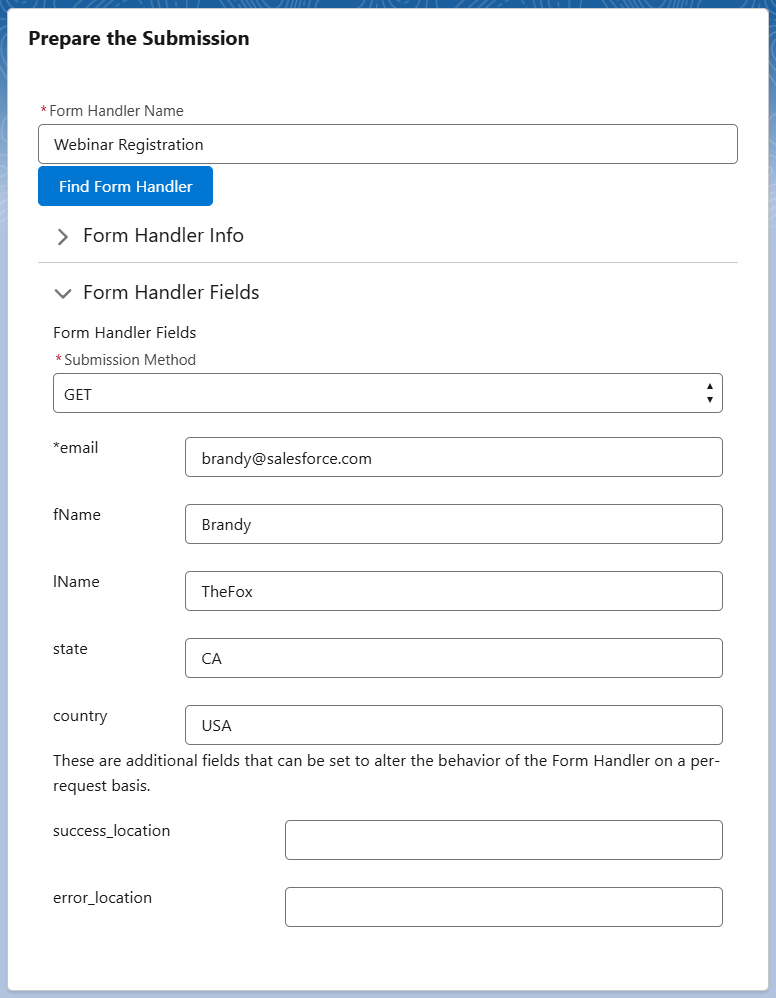Collapse the Form Handler Fields chevron

click(62, 293)
